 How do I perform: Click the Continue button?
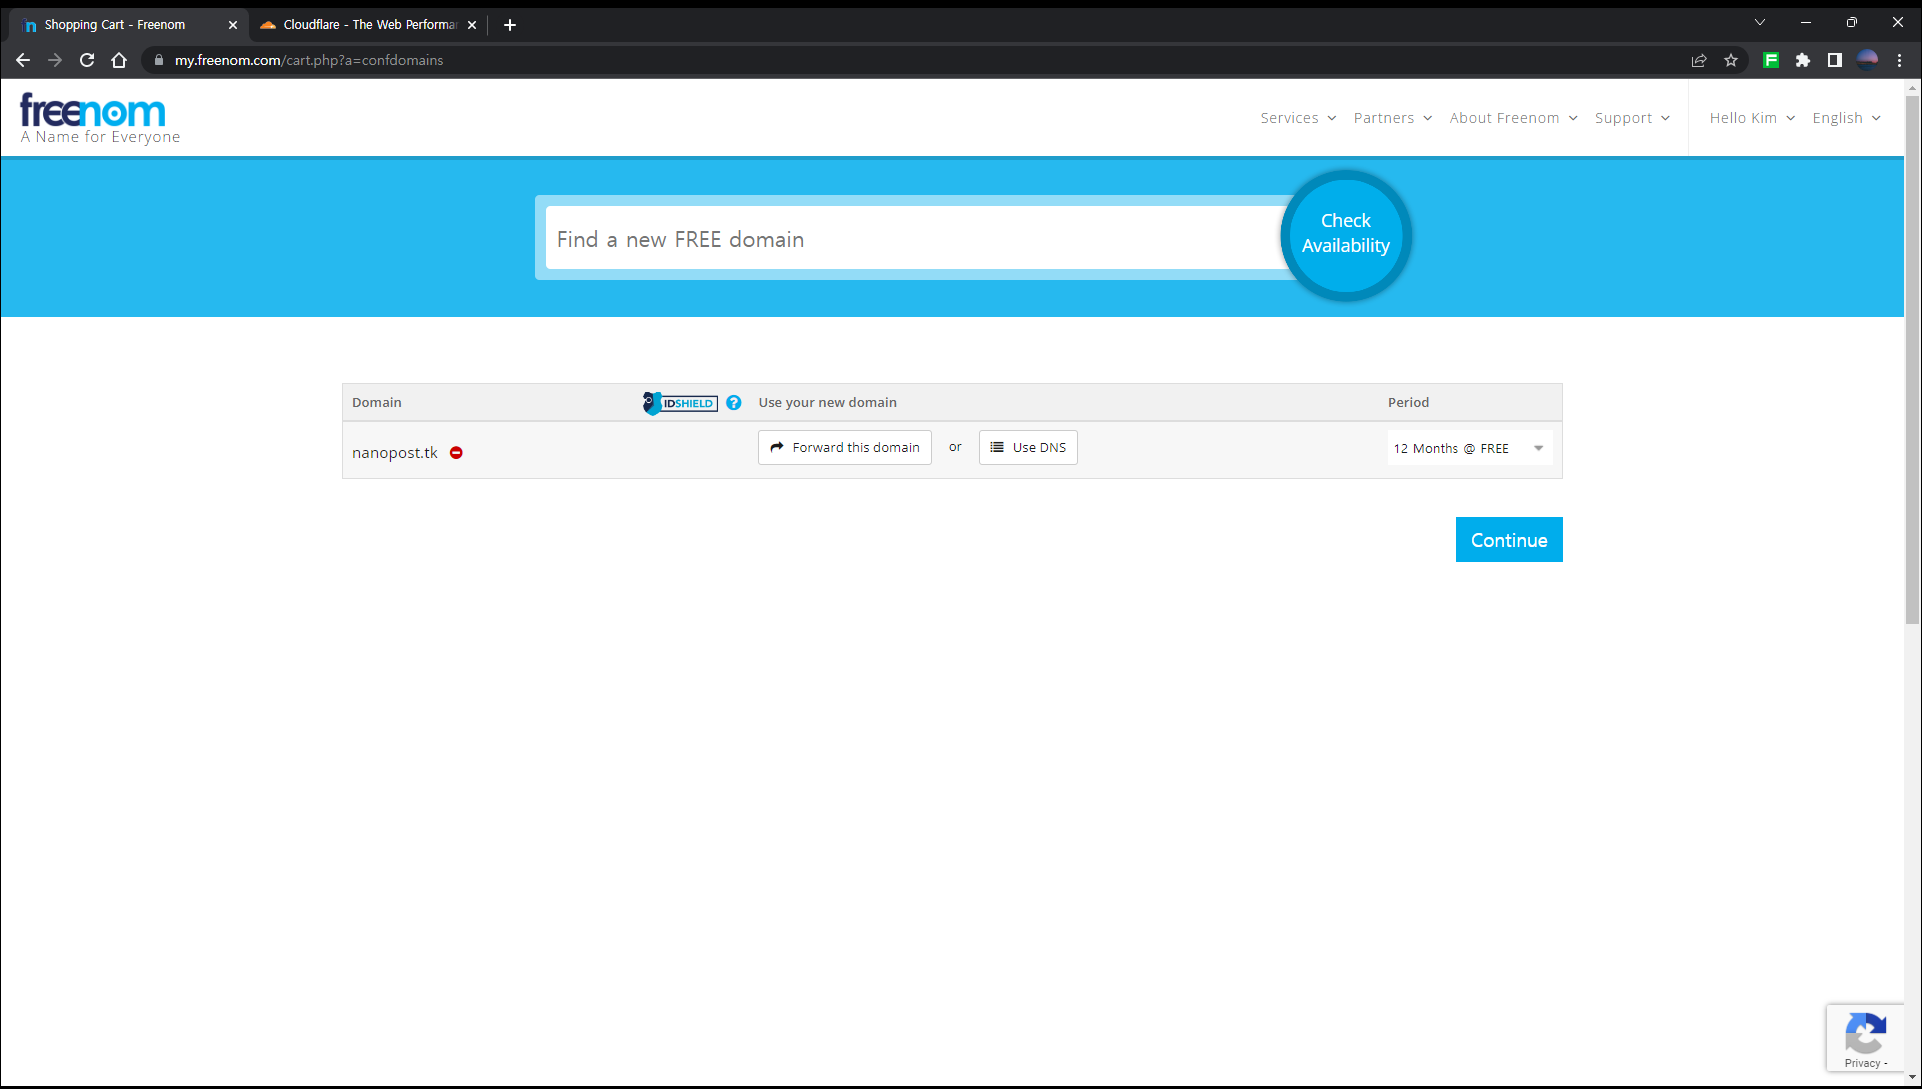click(x=1508, y=540)
